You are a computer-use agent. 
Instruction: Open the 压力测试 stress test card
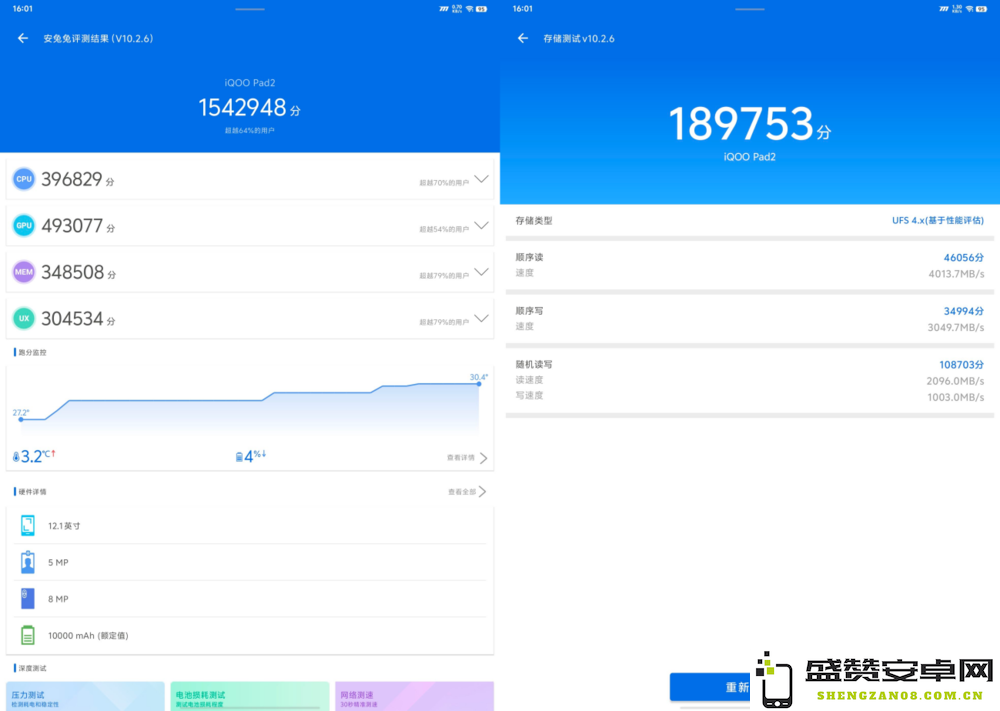pyautogui.click(x=85, y=696)
